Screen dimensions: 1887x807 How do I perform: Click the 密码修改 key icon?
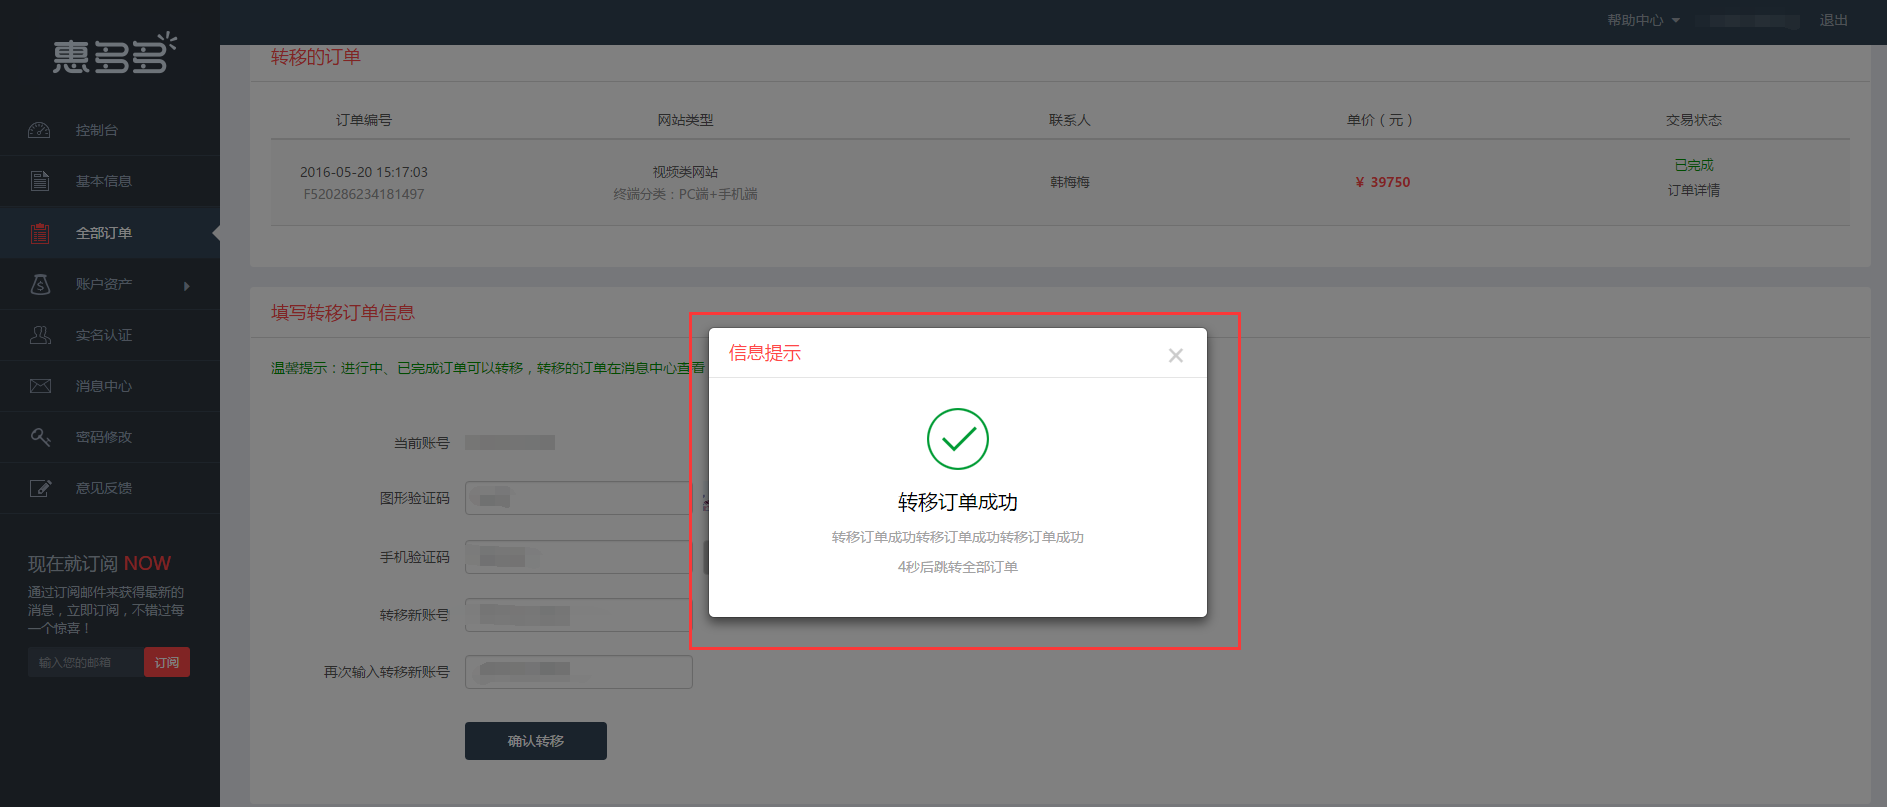pyautogui.click(x=39, y=437)
